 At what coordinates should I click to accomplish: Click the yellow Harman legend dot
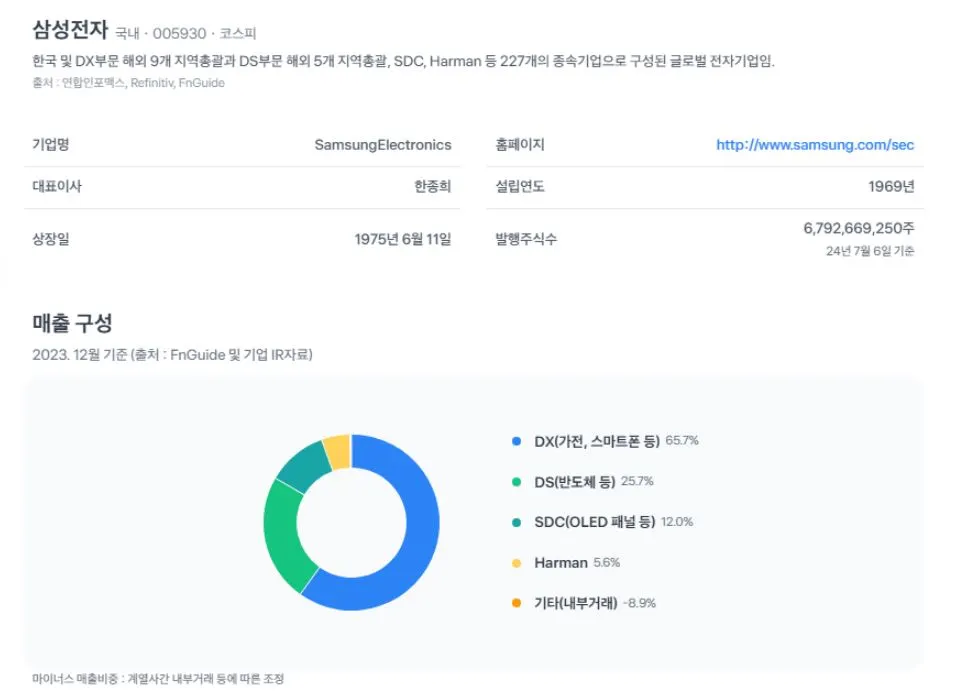click(516, 563)
